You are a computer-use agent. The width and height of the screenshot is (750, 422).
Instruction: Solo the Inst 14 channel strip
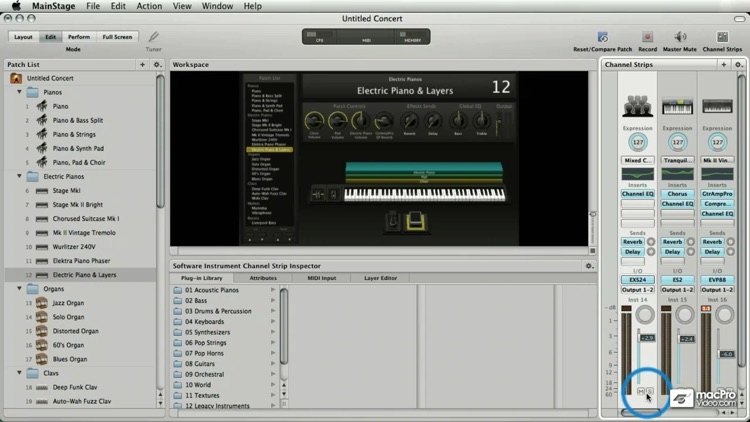tap(650, 391)
